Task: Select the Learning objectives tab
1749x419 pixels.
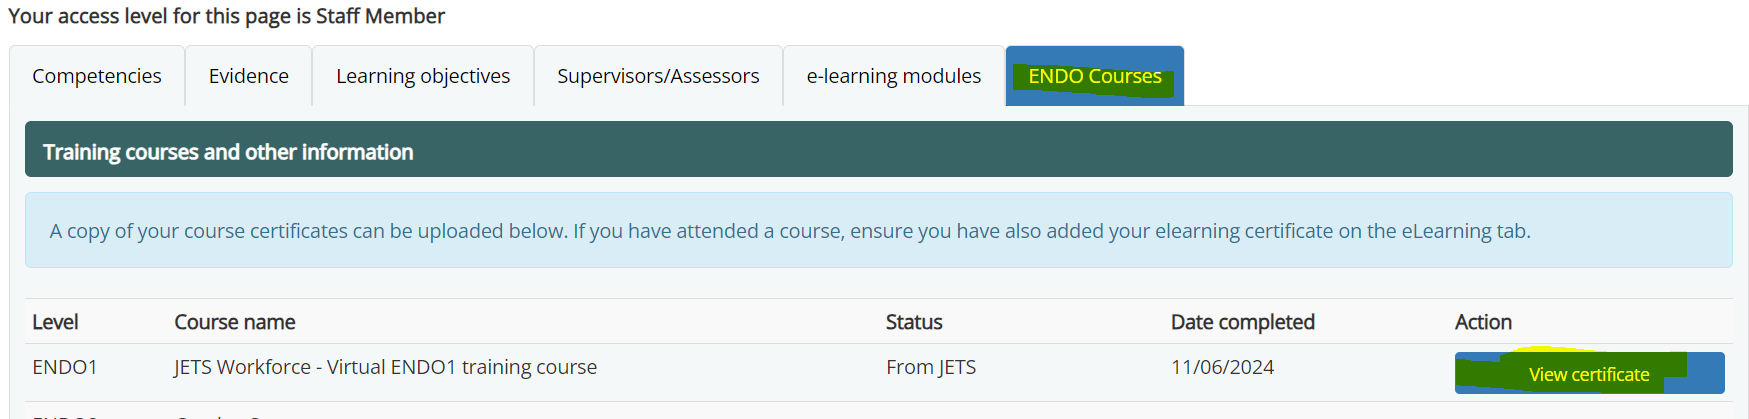Action: pos(423,76)
